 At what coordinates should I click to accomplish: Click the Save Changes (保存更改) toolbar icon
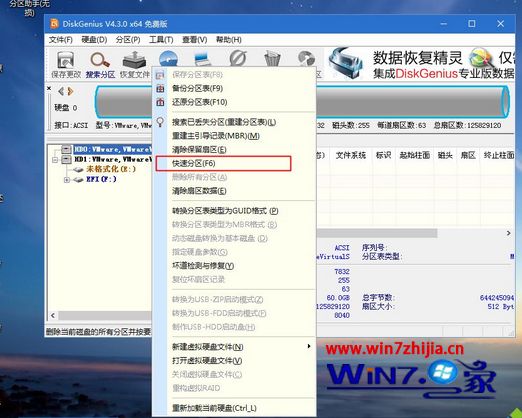pyautogui.click(x=66, y=65)
